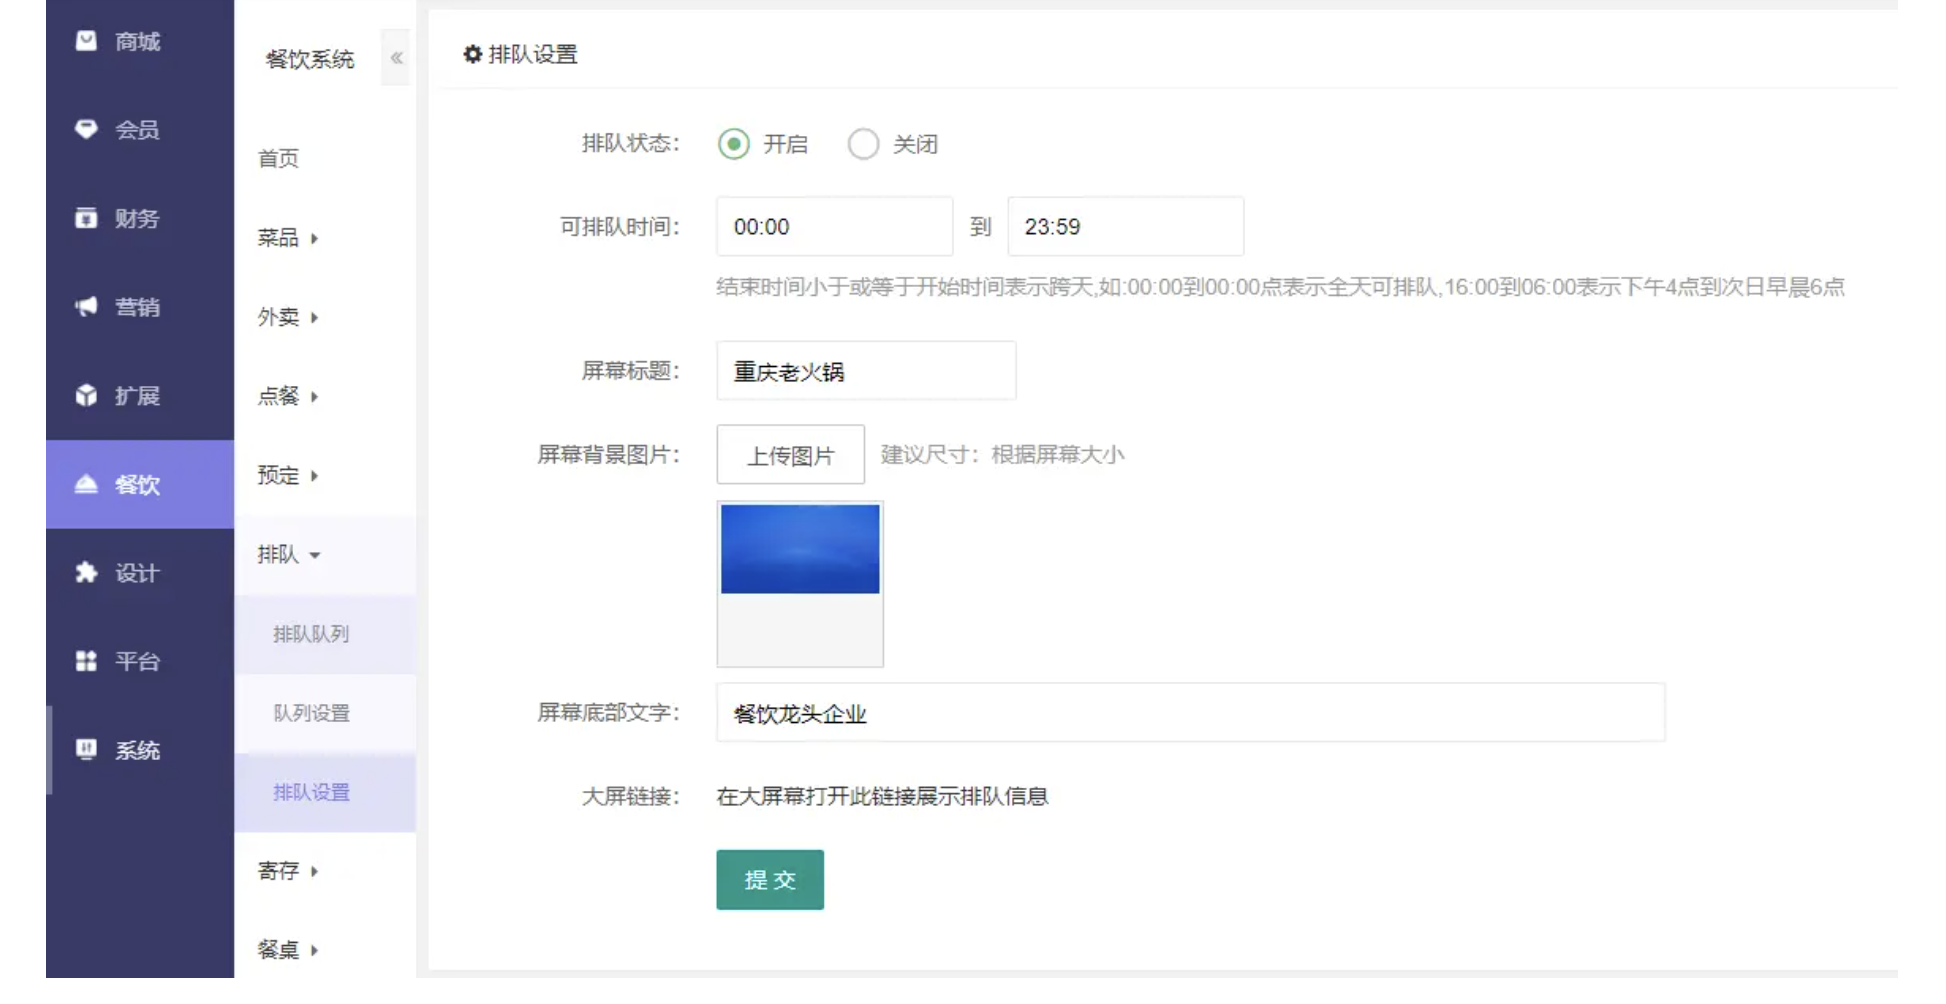The height and width of the screenshot is (1004, 1946).
Task: Click the 排队设置 page title
Action: [x=533, y=54]
